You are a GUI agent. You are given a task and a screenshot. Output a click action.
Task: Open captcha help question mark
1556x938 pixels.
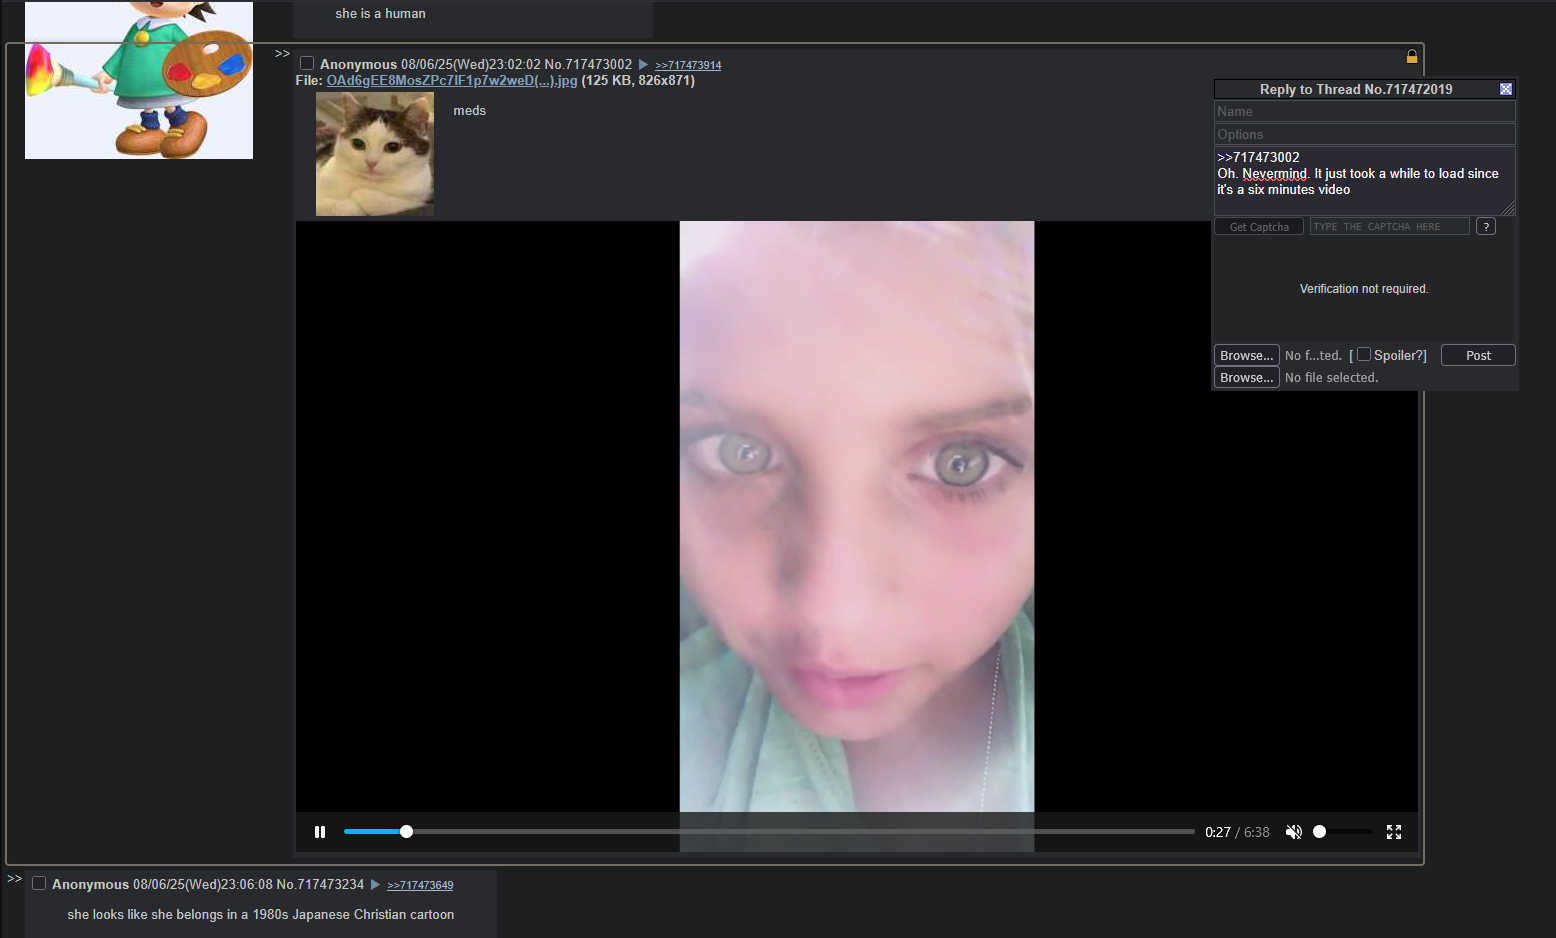(1486, 227)
